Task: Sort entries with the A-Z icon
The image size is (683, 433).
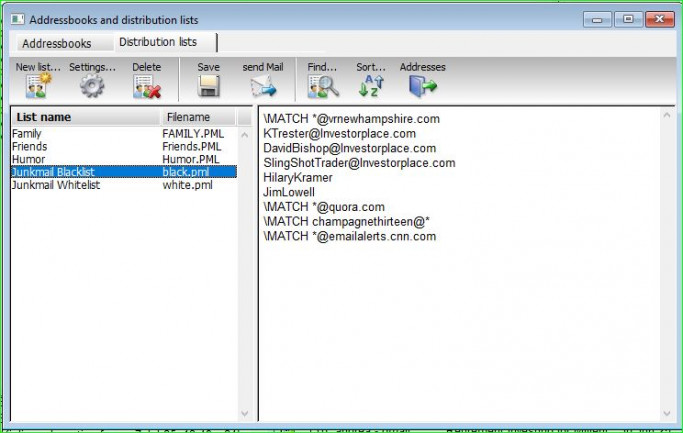Action: [370, 86]
